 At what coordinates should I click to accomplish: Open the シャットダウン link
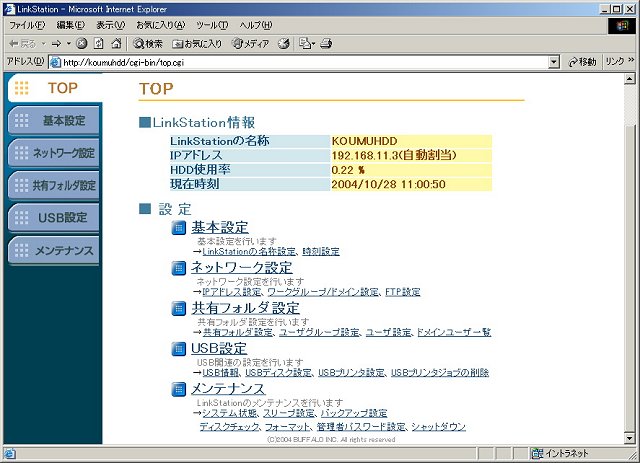coord(438,427)
